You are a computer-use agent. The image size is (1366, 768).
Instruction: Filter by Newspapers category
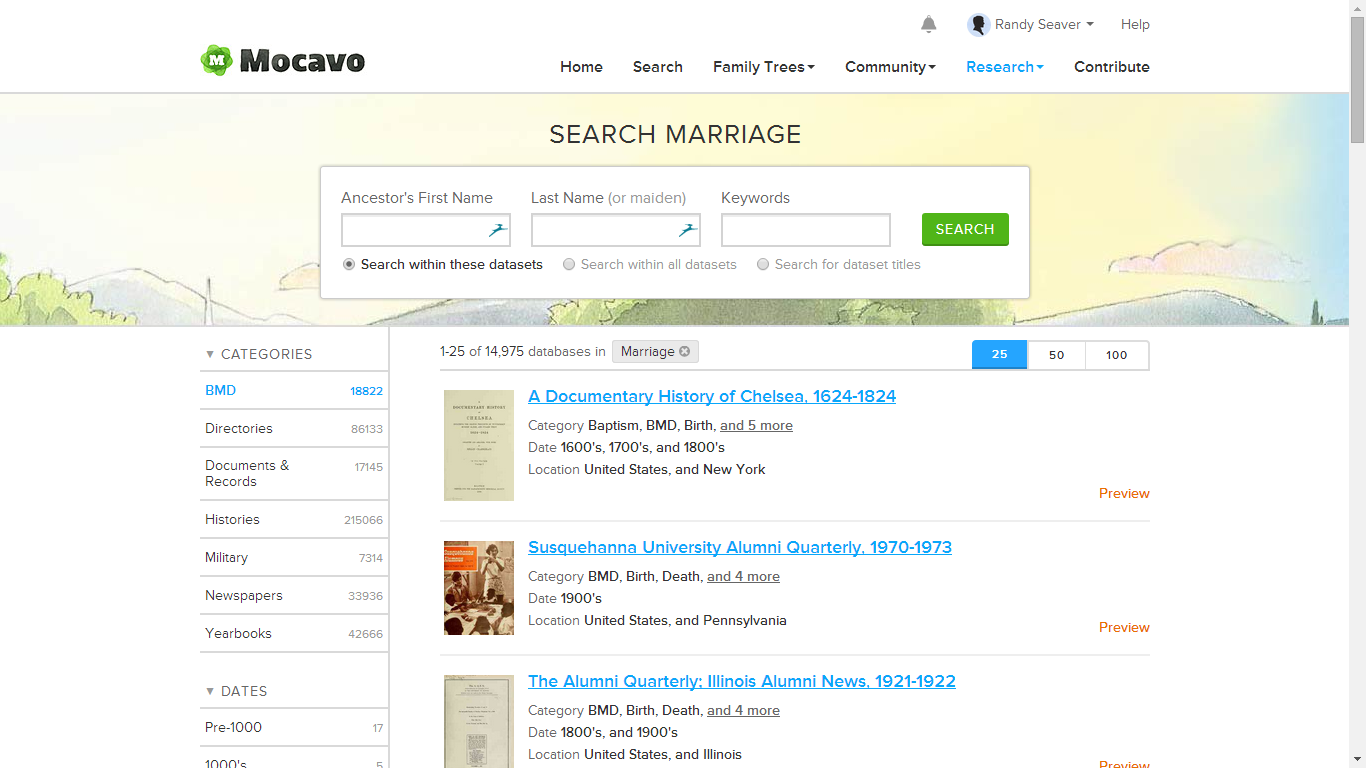294,595
